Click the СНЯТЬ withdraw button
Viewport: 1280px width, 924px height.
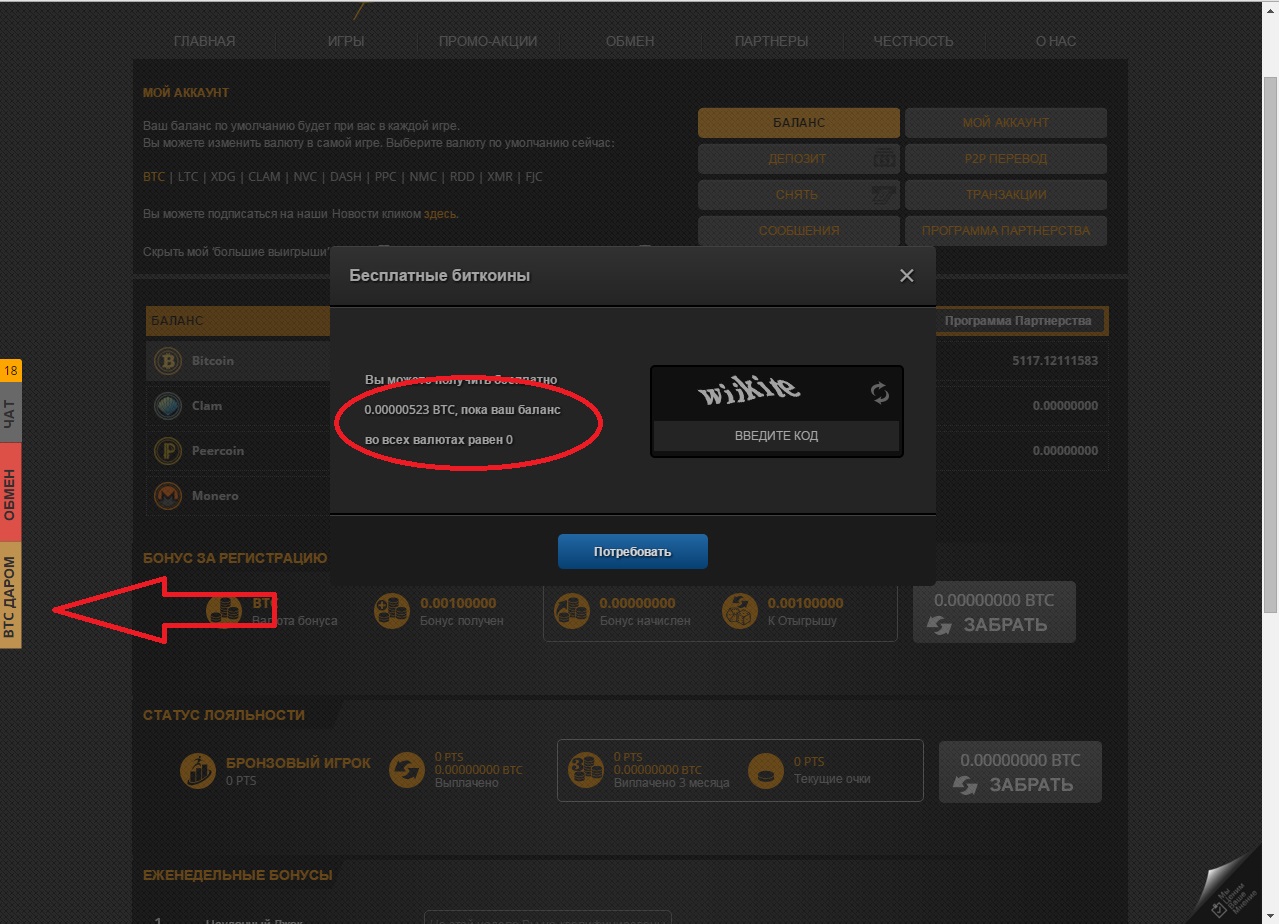799,195
